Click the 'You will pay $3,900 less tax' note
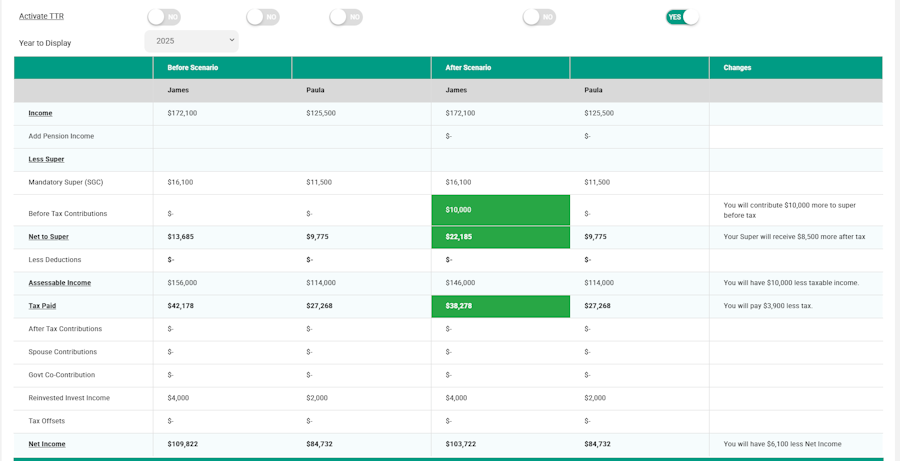This screenshot has height=461, width=900. [768, 306]
